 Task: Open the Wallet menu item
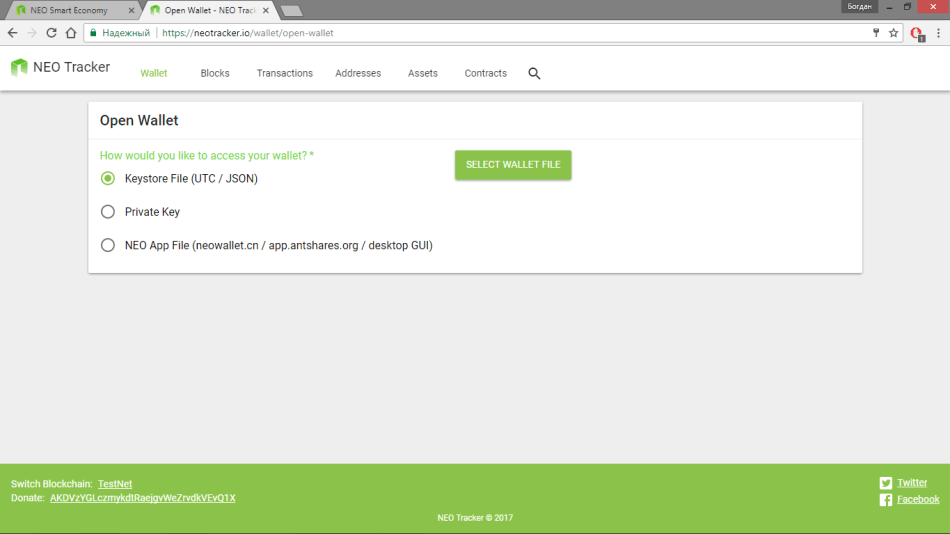coord(154,73)
